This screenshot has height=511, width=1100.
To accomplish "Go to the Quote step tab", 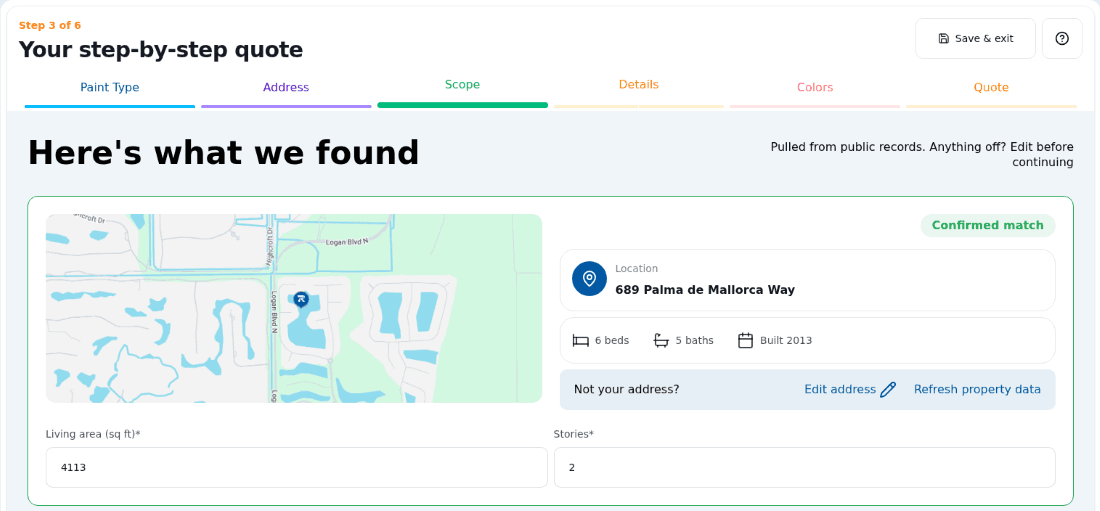I will [991, 88].
